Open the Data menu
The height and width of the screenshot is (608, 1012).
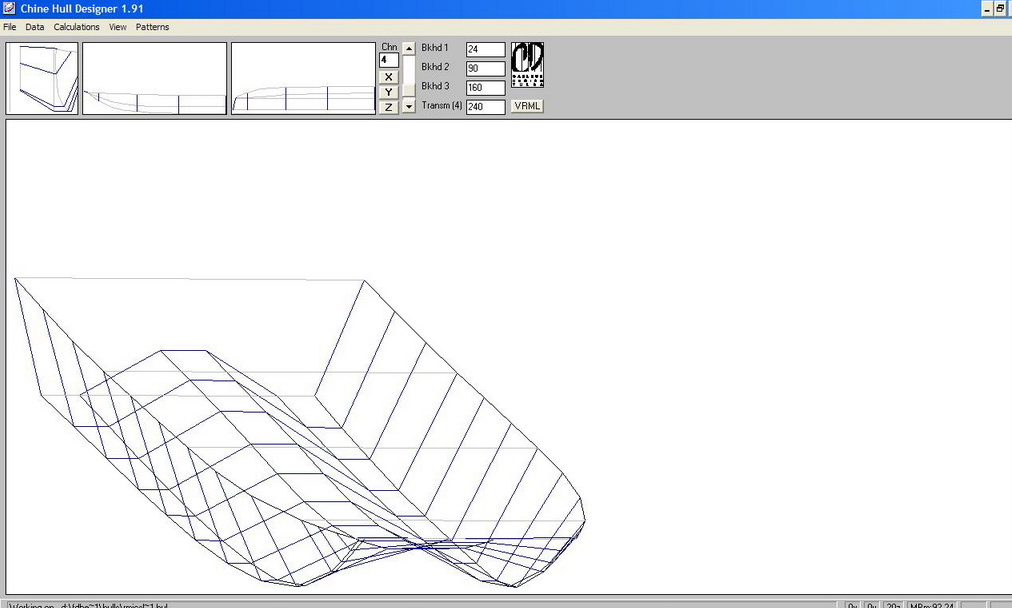35,27
